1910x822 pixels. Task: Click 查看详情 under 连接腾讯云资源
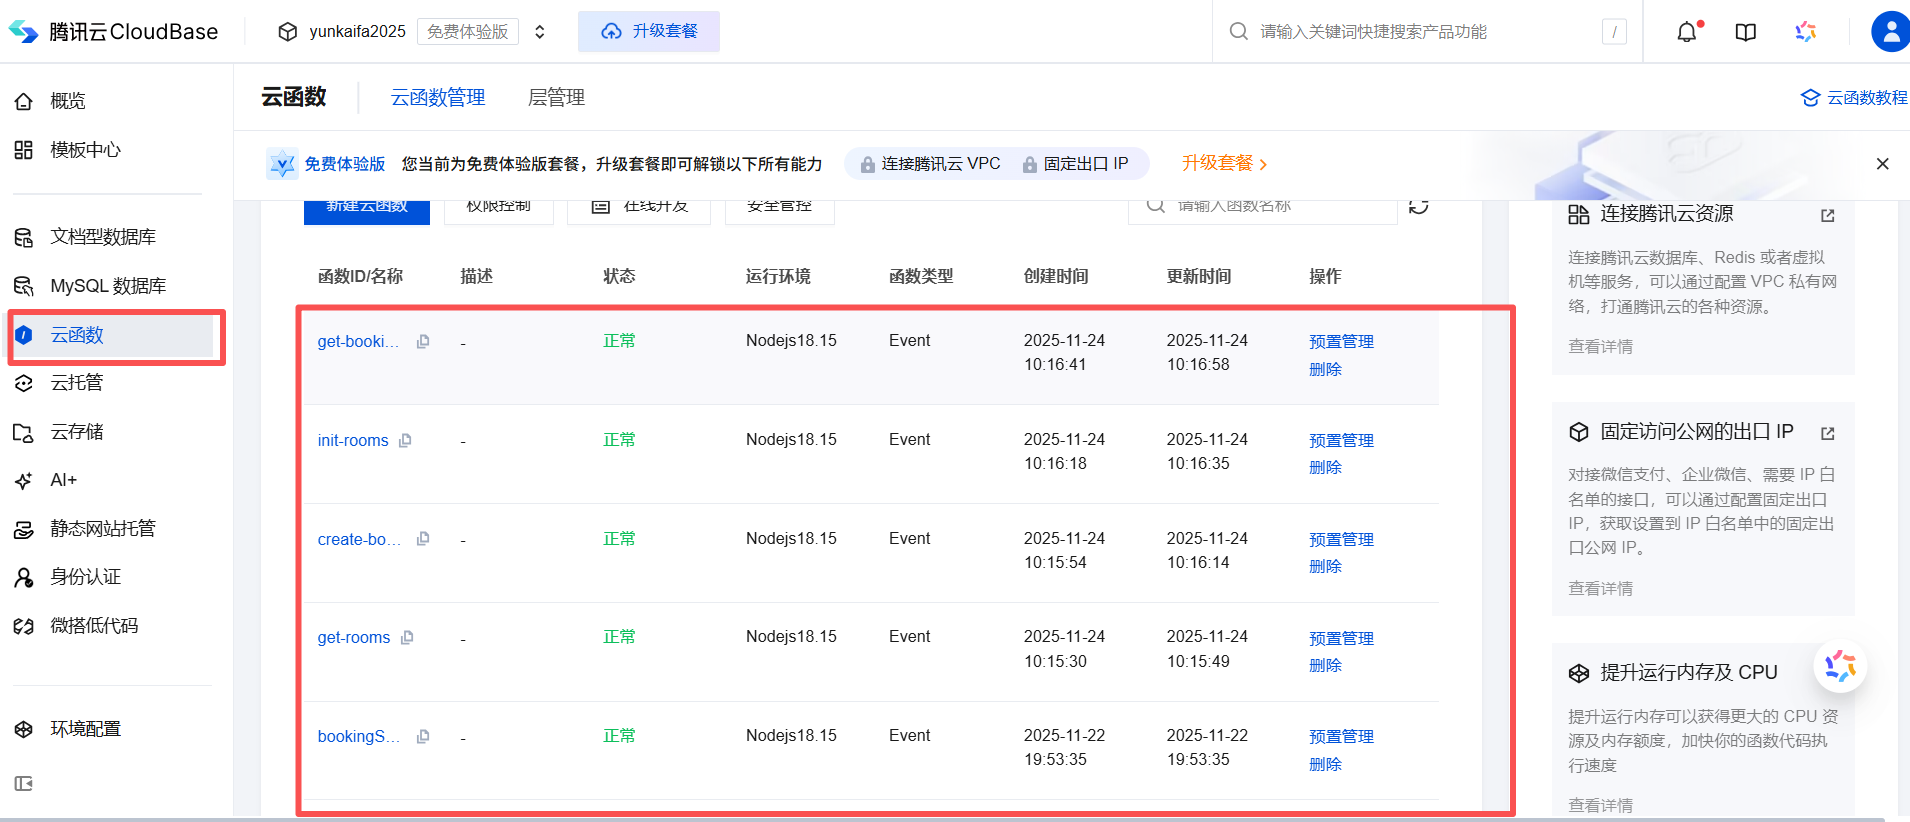tap(1600, 347)
